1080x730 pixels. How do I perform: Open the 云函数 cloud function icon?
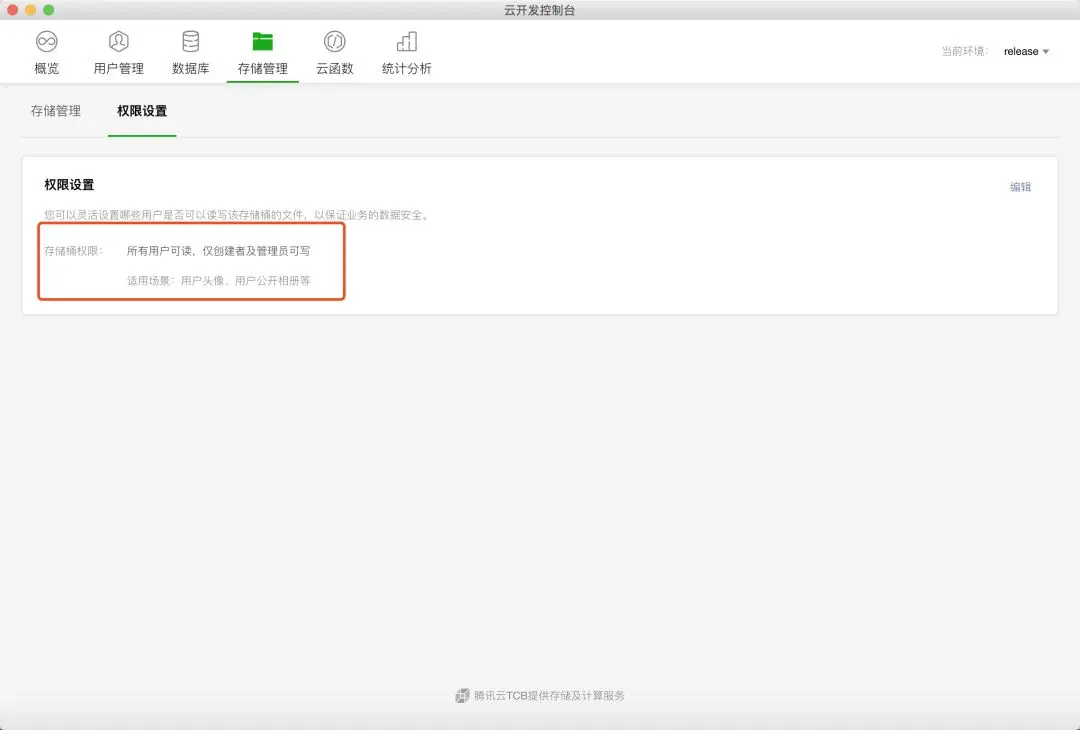click(x=335, y=41)
